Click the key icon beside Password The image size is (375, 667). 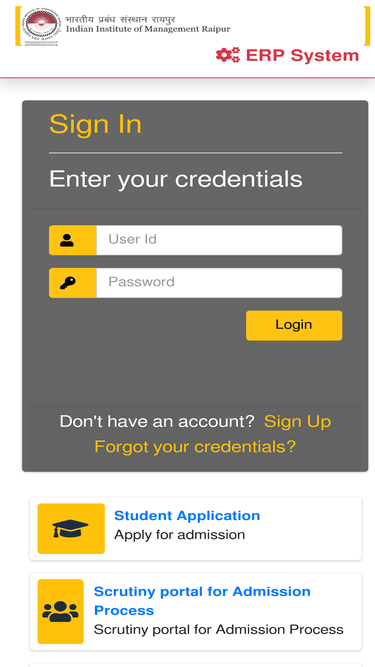(68, 283)
